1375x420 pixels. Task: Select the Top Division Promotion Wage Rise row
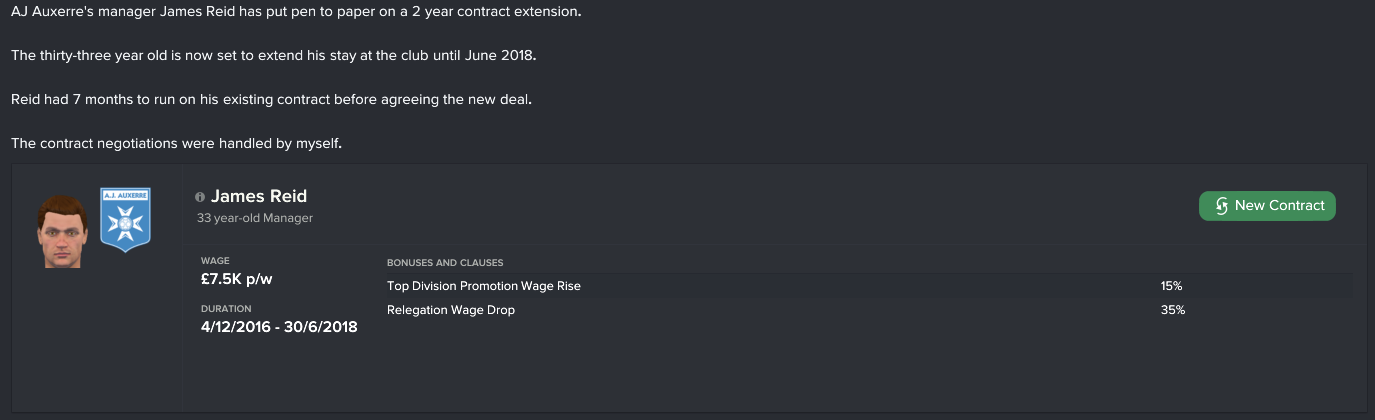point(484,286)
